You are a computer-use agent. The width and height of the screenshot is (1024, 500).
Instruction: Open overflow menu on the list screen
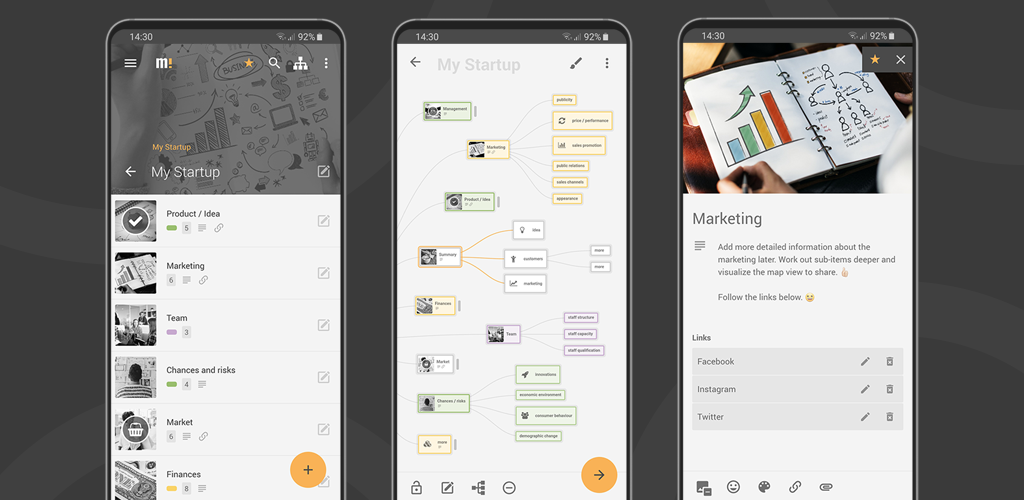pyautogui.click(x=326, y=63)
